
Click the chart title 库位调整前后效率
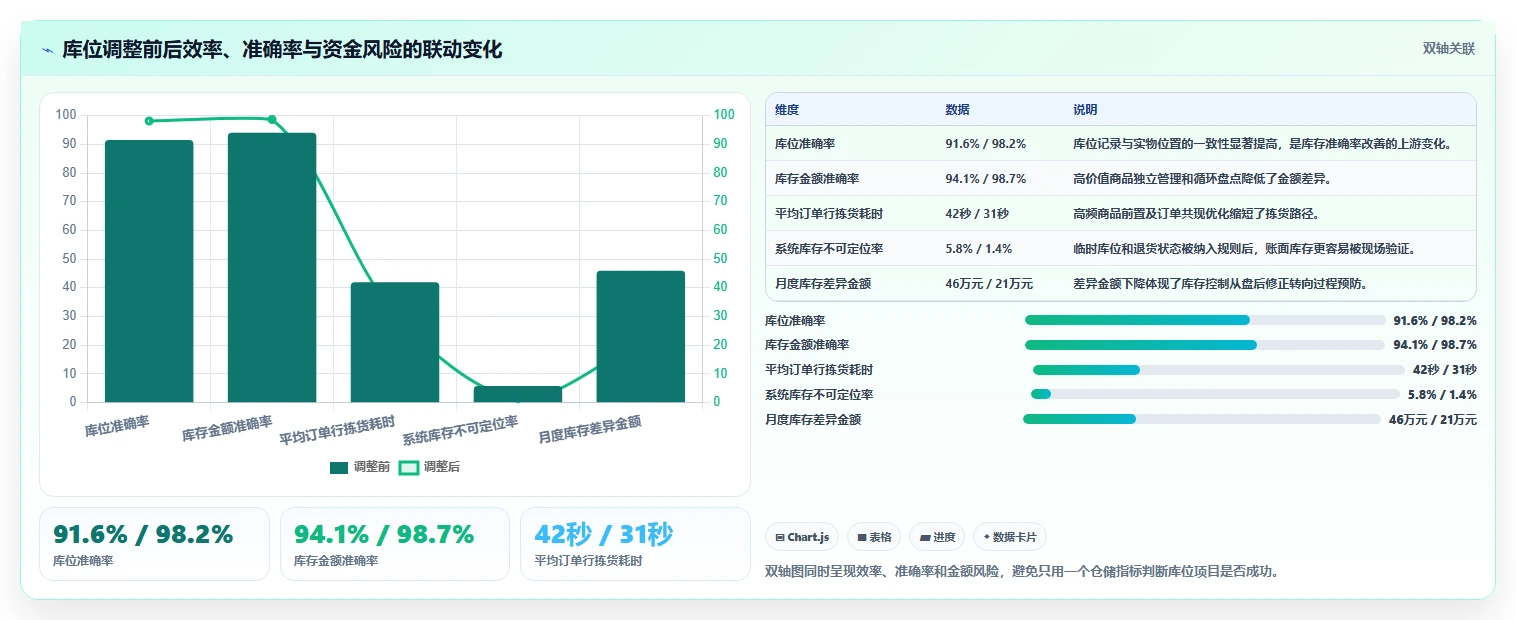[282, 50]
